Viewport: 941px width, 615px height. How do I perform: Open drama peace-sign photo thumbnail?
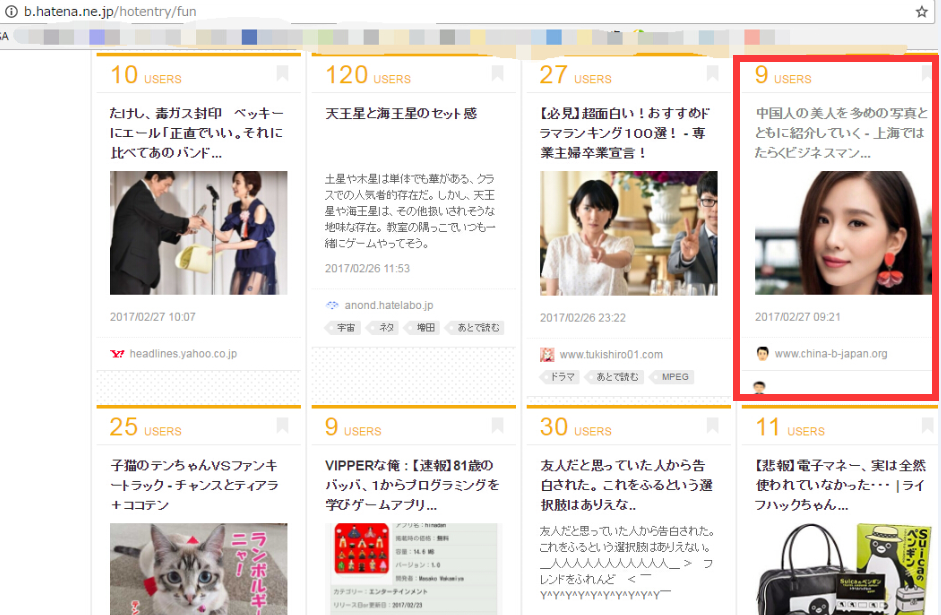click(x=628, y=233)
